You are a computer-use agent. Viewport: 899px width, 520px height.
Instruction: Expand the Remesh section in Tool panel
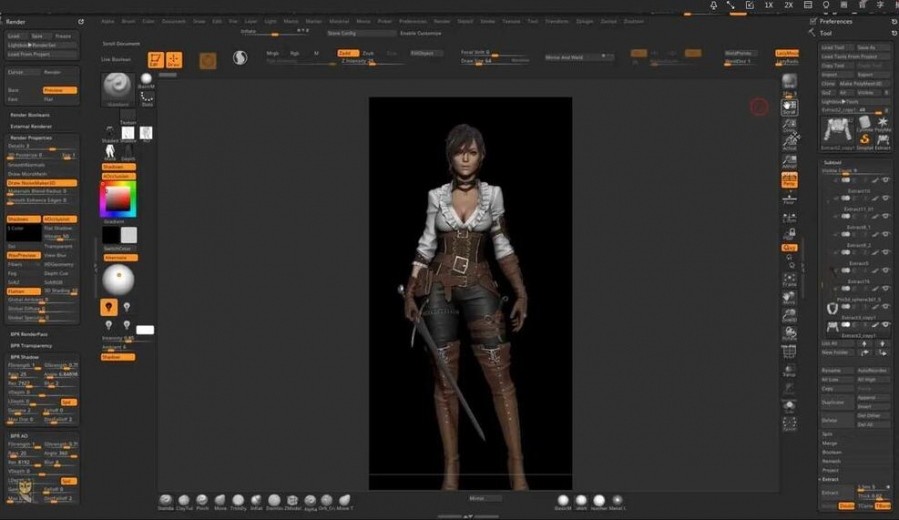click(831, 461)
